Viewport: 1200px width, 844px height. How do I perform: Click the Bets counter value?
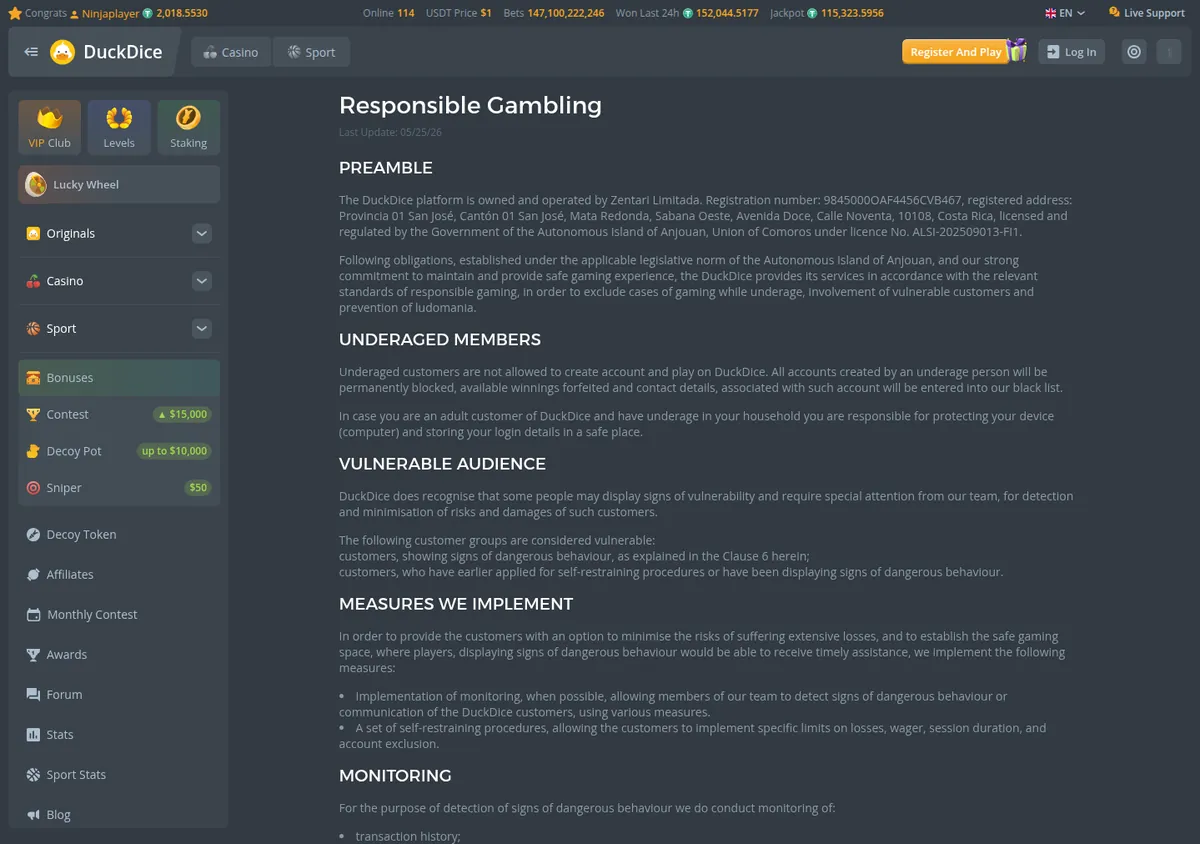(566, 14)
